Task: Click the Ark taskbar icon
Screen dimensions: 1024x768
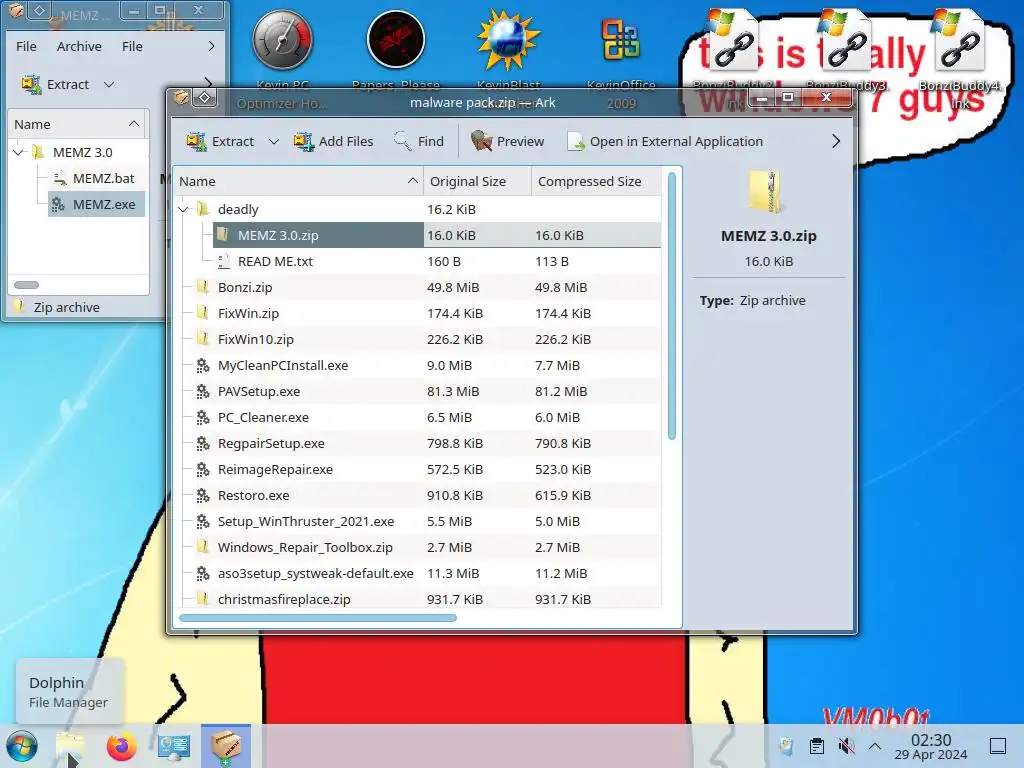Action: click(x=226, y=746)
